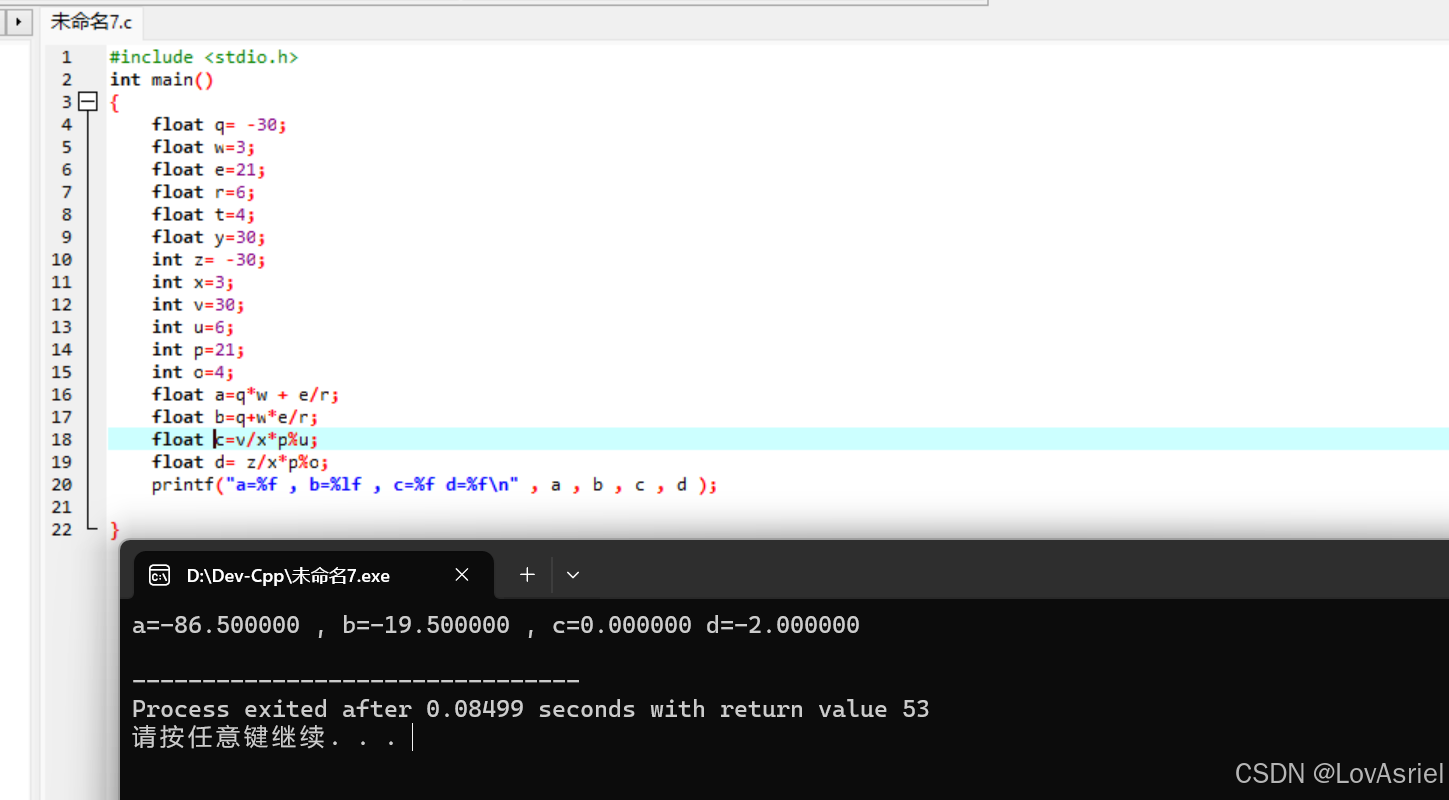
Task: Collapse the main function fold marker
Action: click(x=88, y=102)
